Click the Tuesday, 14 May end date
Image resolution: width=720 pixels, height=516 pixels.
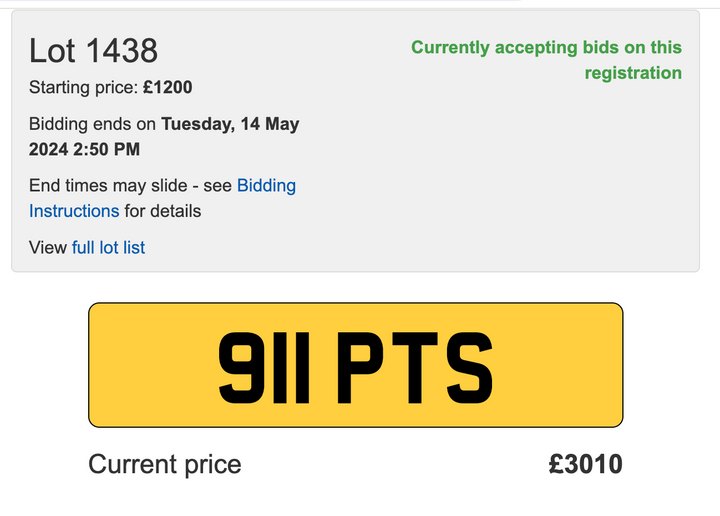pyautogui.click(x=230, y=124)
